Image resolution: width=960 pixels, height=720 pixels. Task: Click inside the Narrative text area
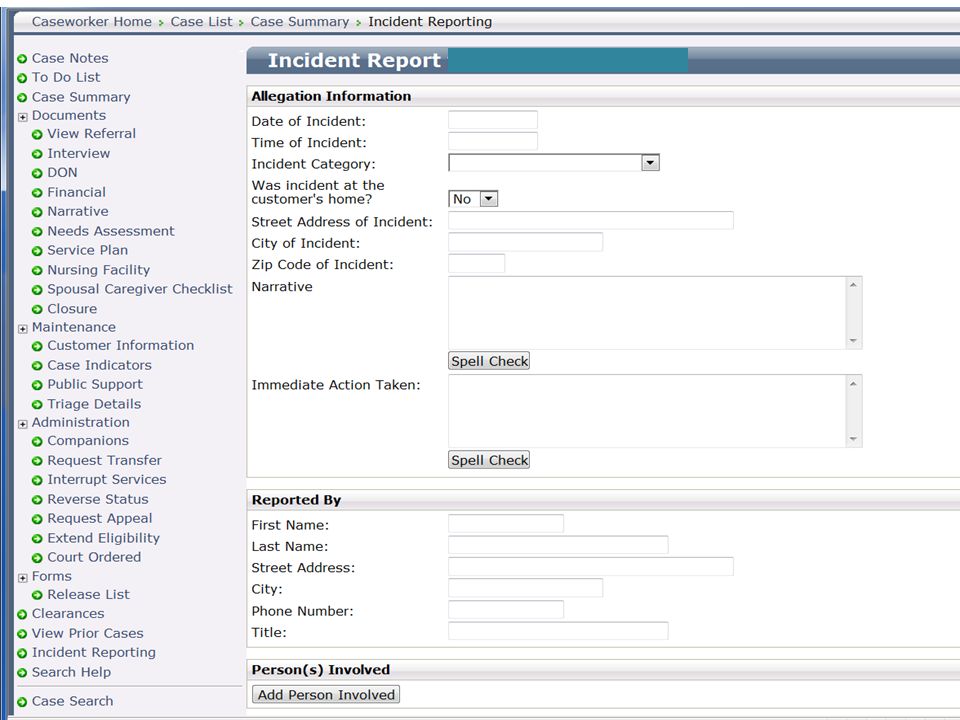[647, 313]
